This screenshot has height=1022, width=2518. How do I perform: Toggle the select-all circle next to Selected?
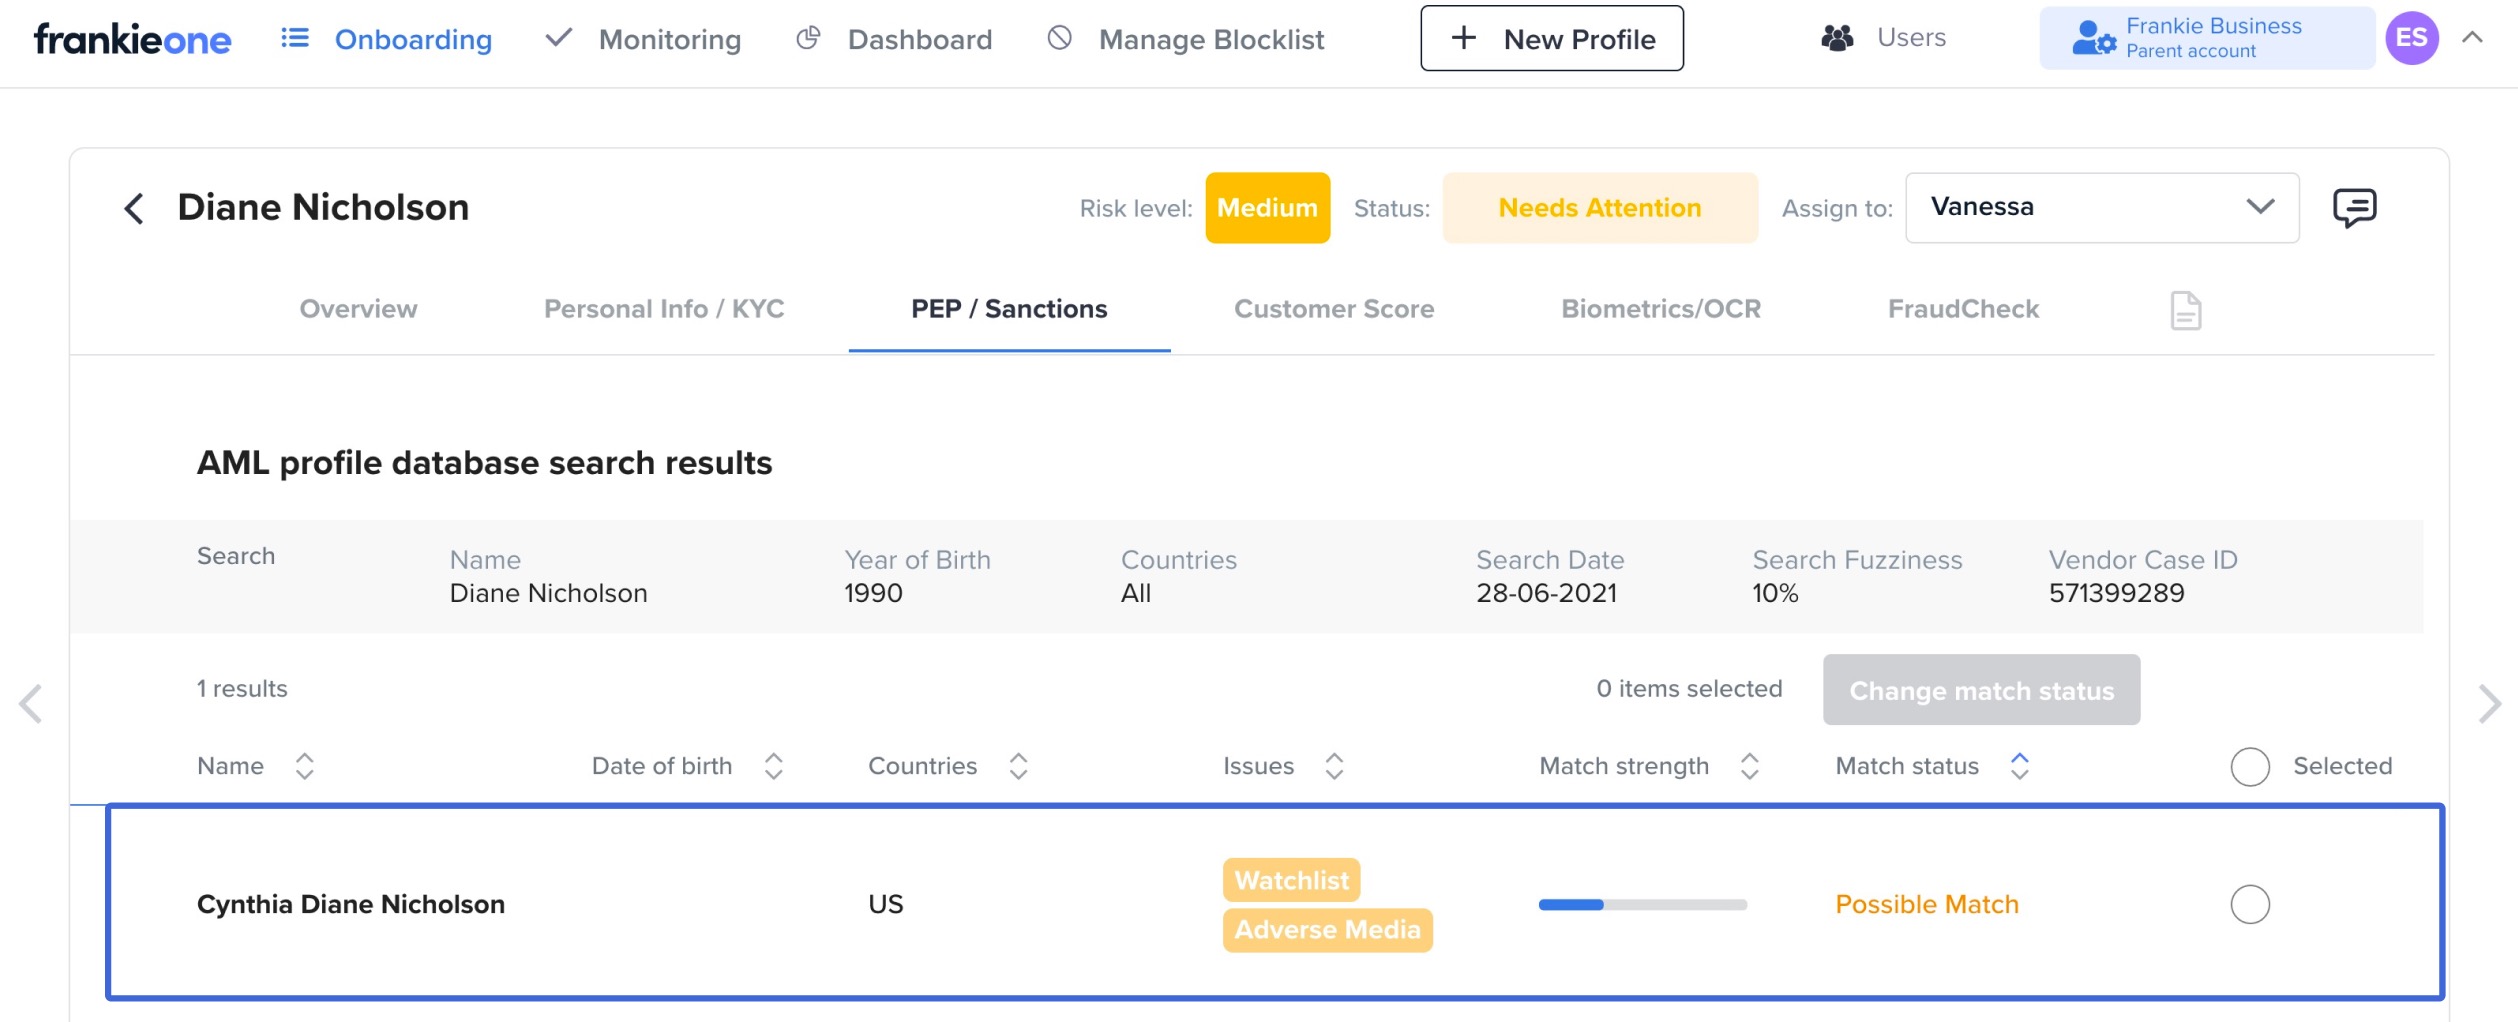coord(2249,767)
